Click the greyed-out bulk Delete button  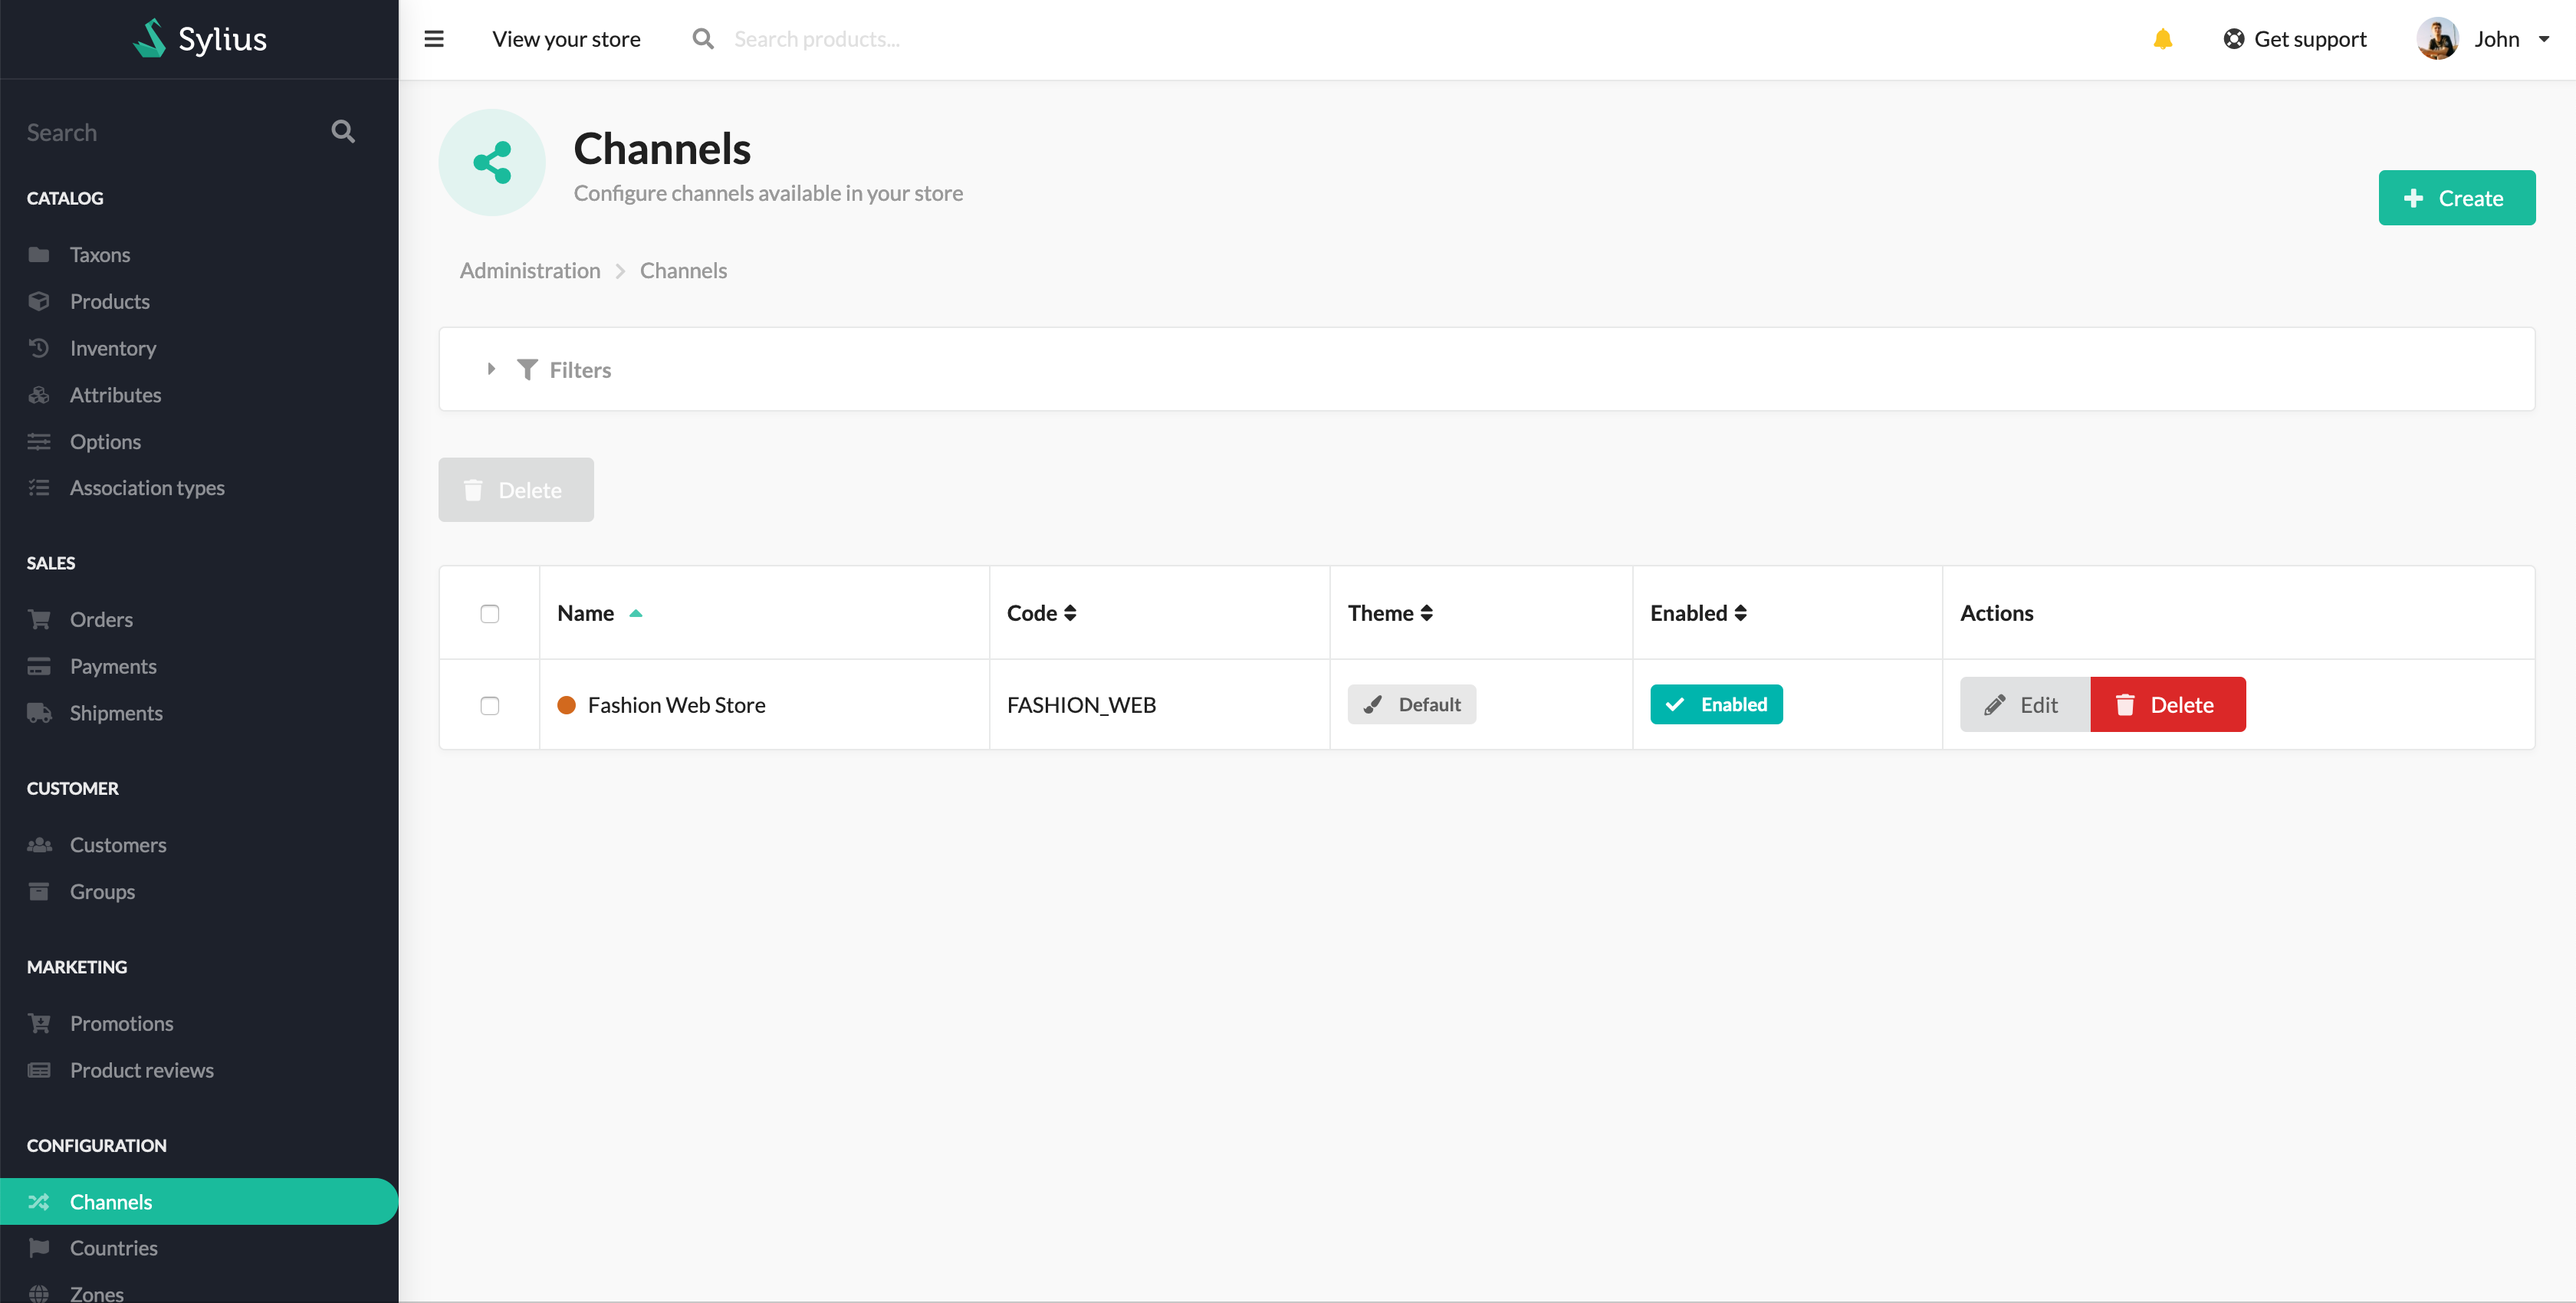[516, 490]
